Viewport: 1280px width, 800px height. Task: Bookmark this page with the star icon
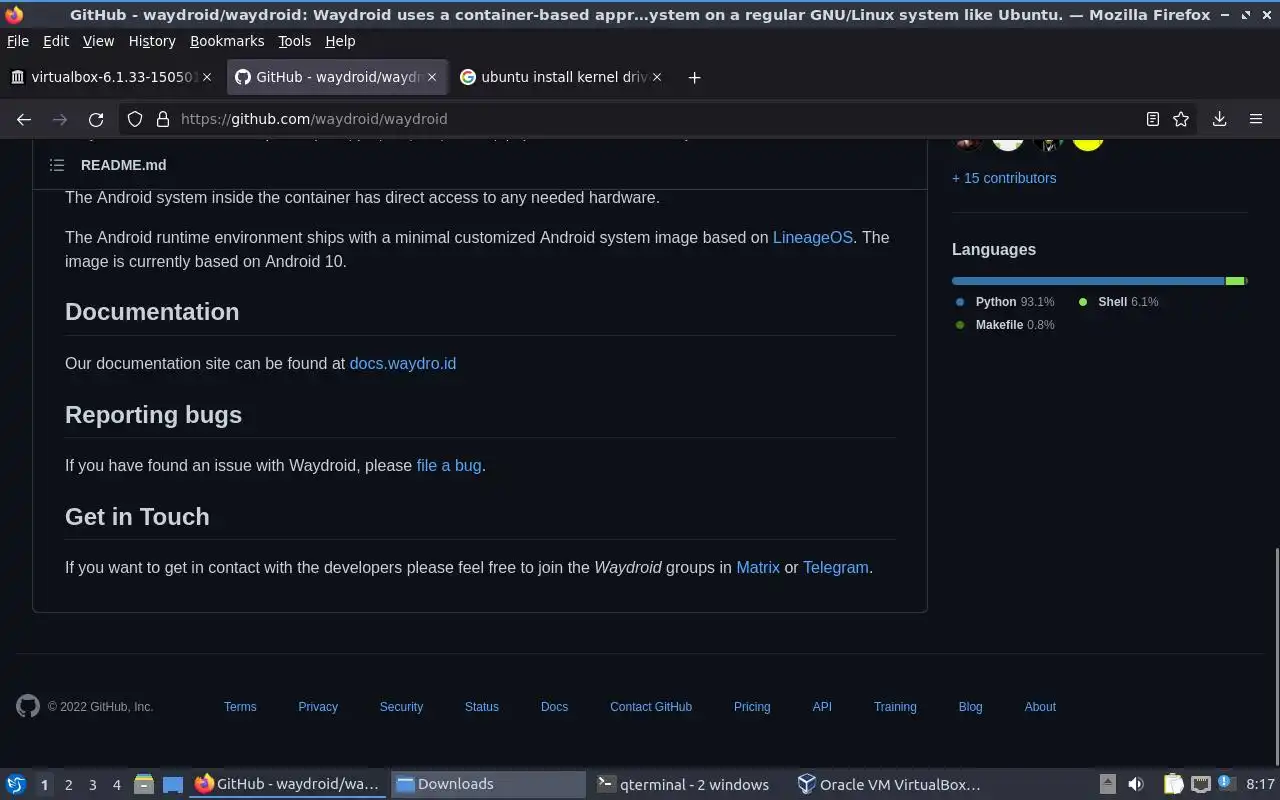point(1181,119)
